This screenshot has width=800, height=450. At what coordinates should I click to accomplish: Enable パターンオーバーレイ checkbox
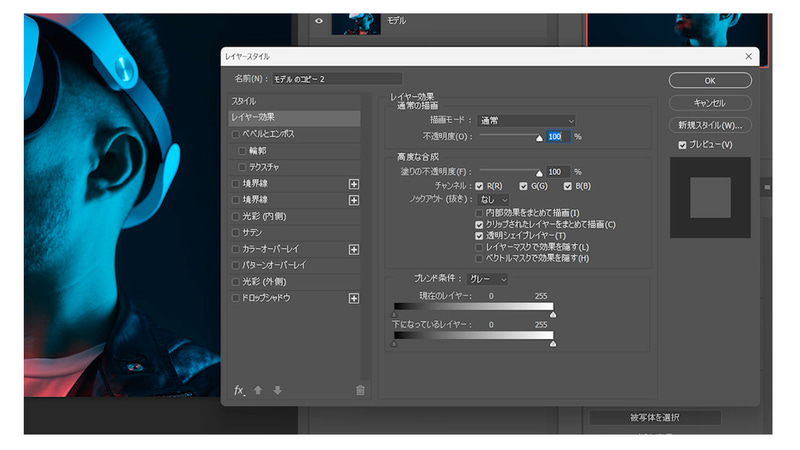click(x=236, y=265)
